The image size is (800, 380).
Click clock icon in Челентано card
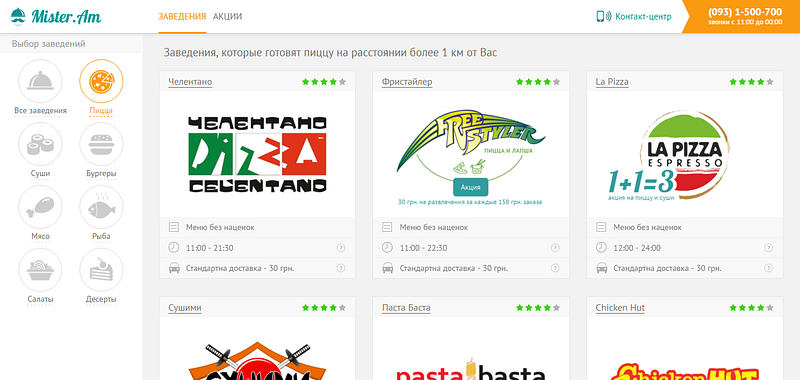coord(173,247)
